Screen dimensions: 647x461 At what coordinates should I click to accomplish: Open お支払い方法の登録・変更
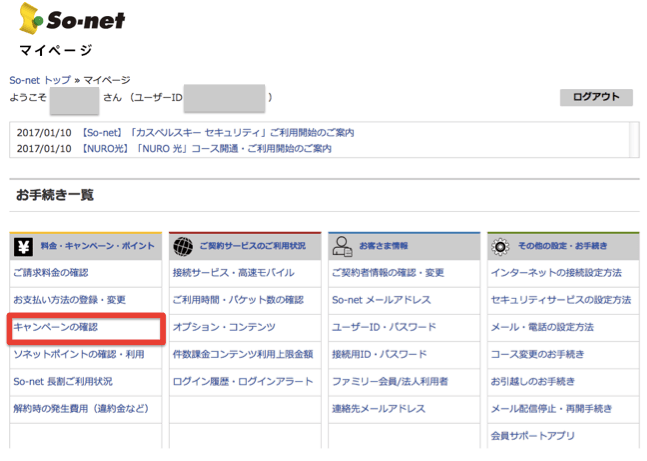[x=69, y=300]
